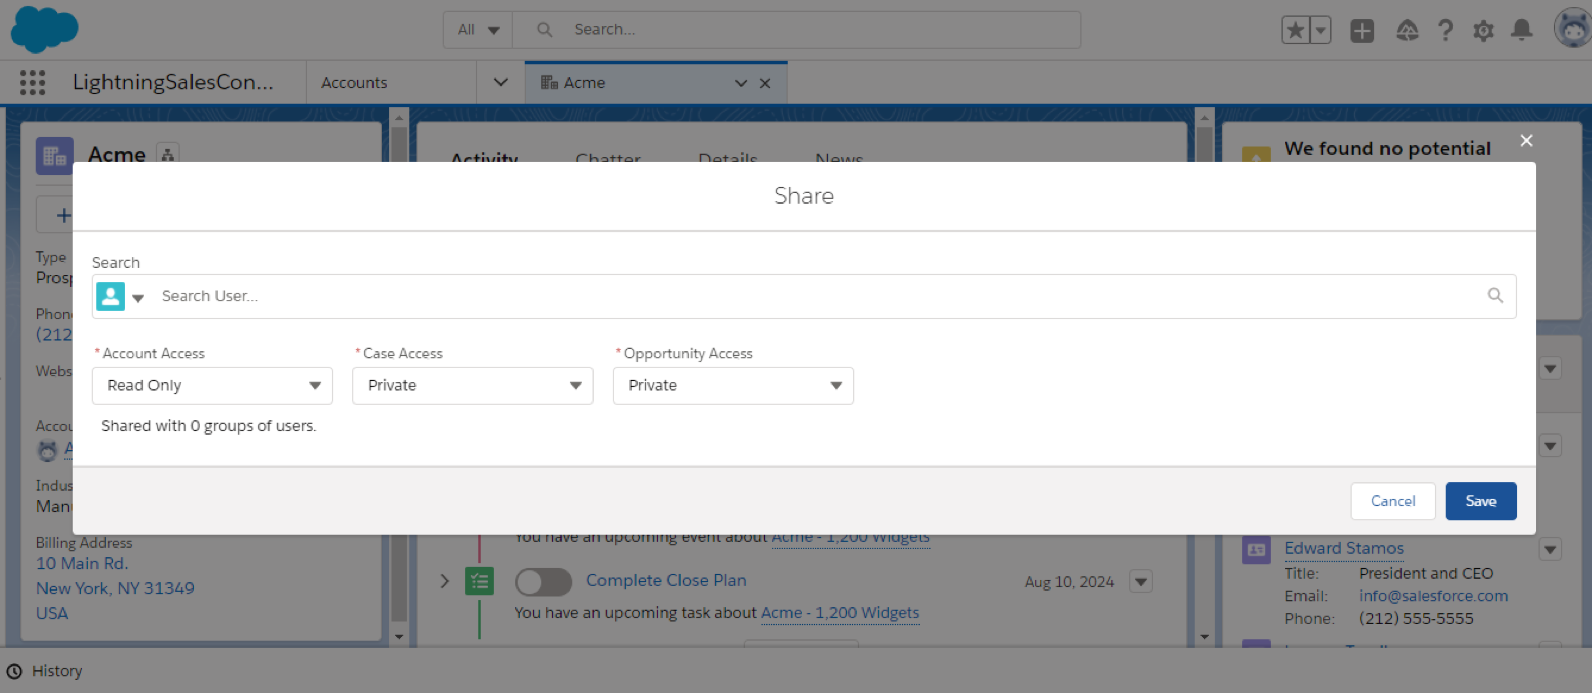Click the user profile avatar

(x=1571, y=28)
